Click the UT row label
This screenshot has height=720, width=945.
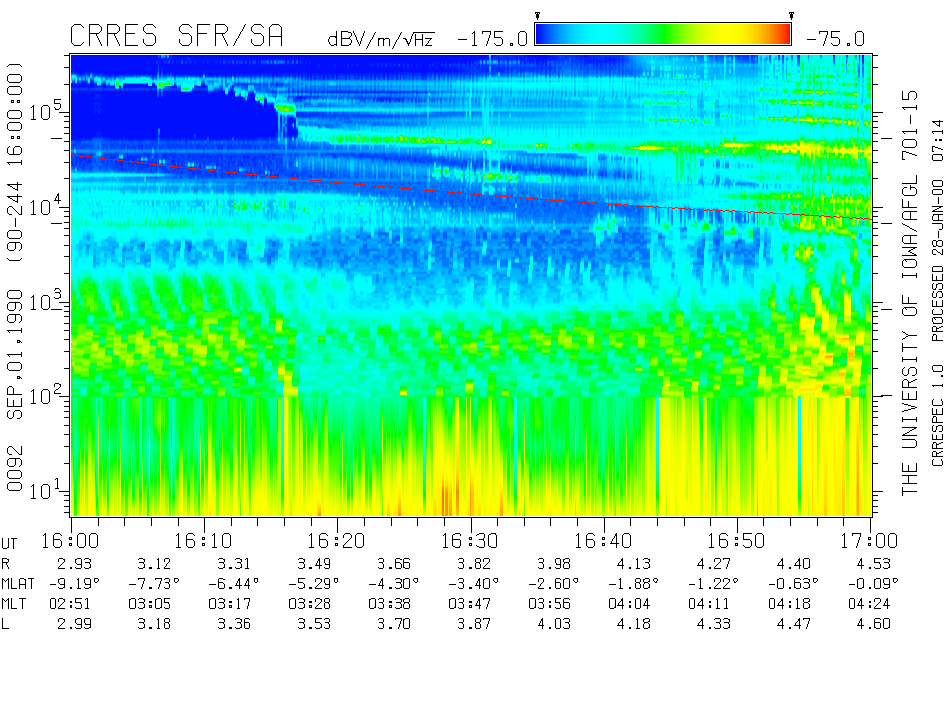10,541
